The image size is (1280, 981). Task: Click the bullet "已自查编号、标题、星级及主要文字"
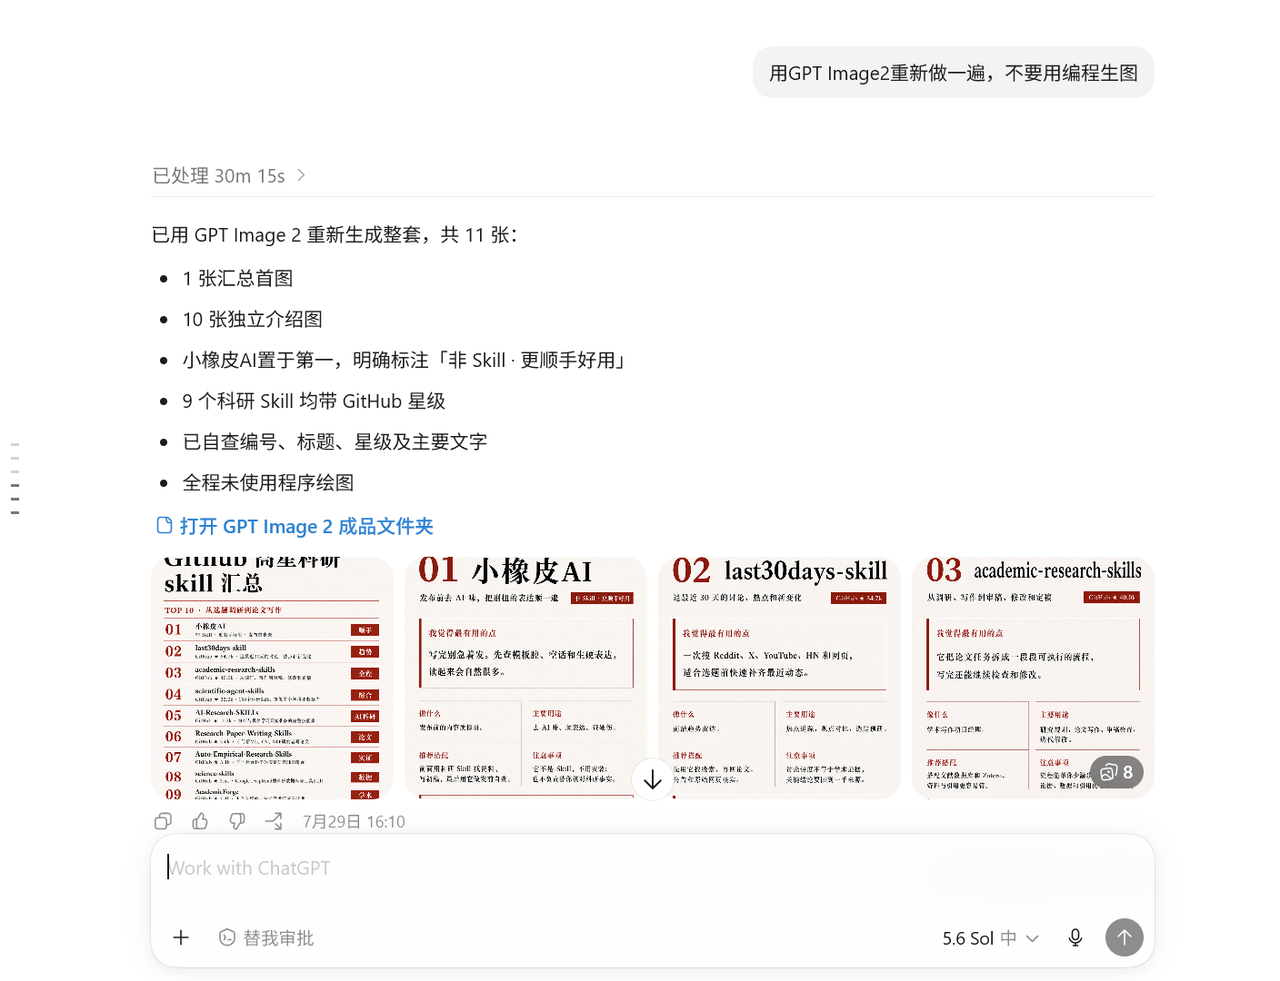point(335,442)
